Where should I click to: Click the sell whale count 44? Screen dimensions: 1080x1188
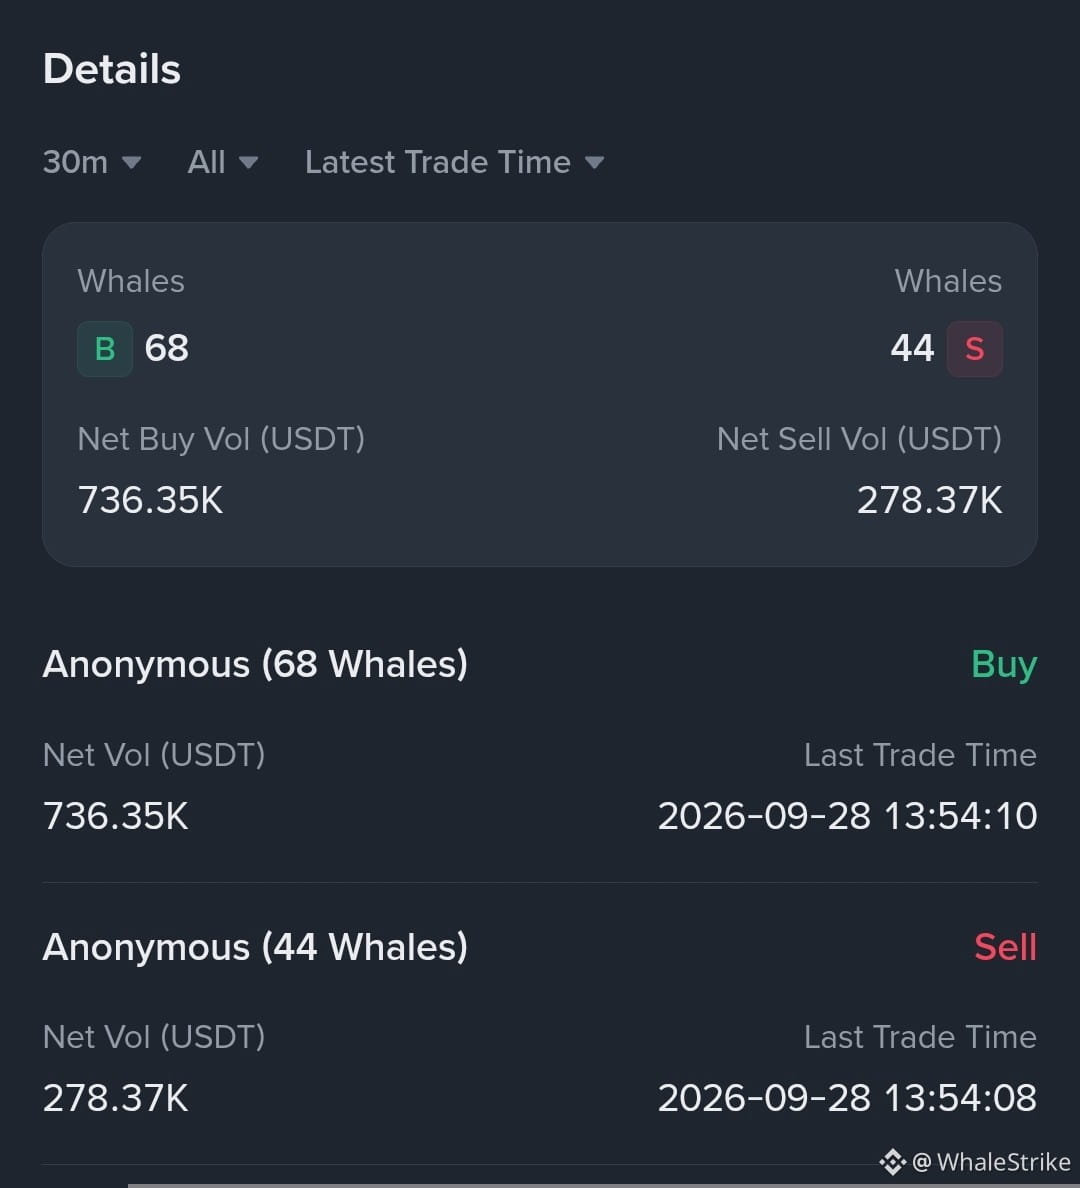click(x=913, y=349)
